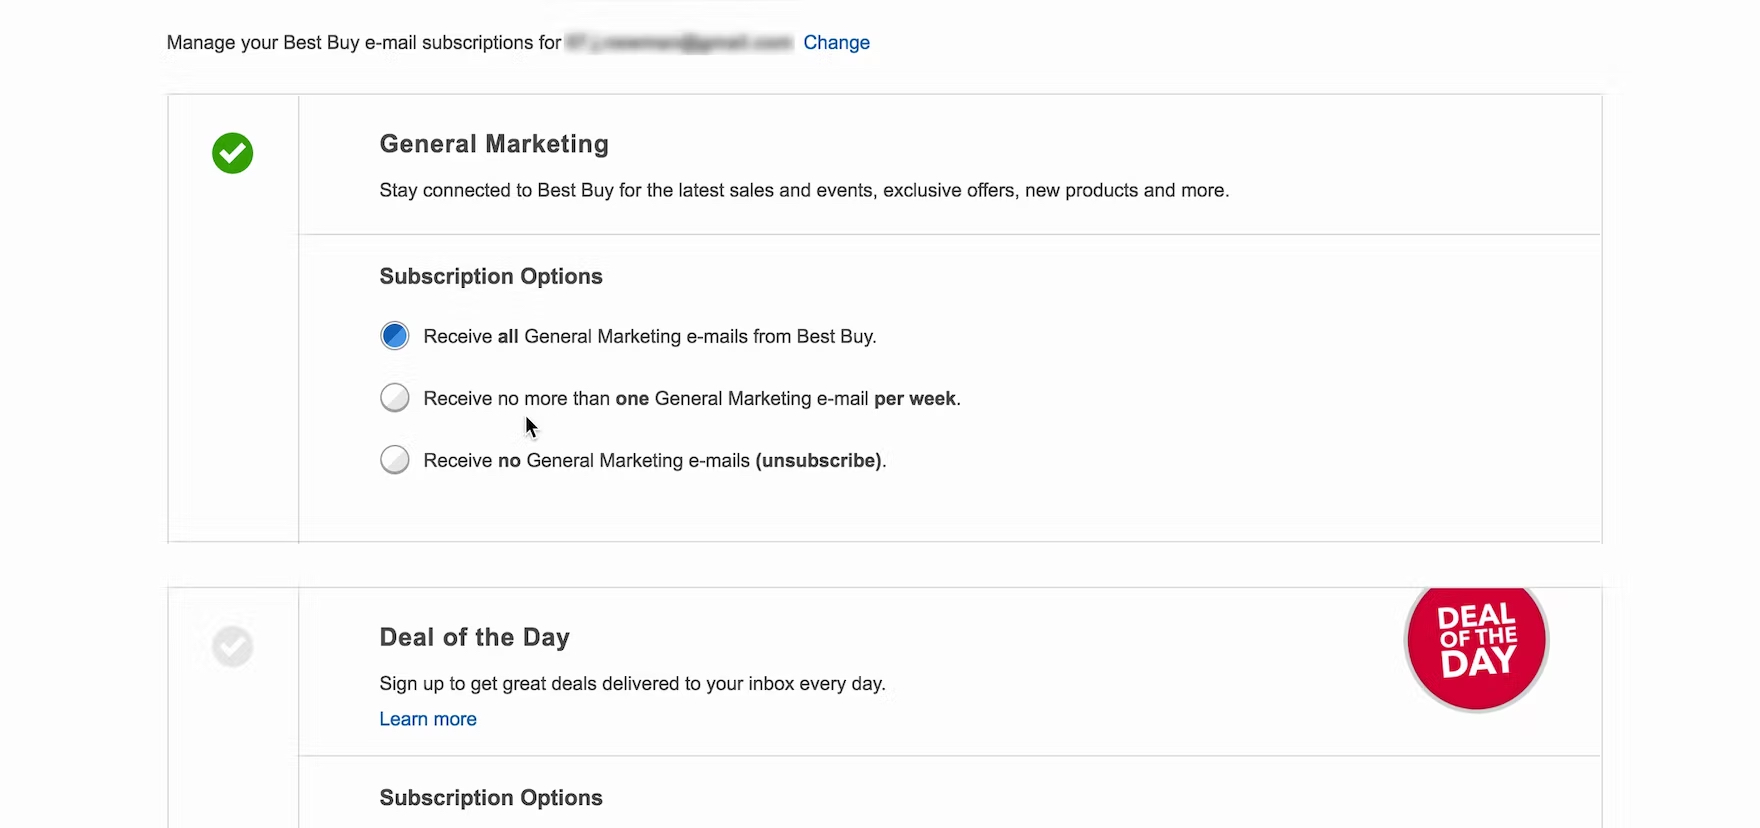Viewport: 1760px width, 828px height.
Task: Click the green General Marketing checkmark icon
Action: (x=232, y=153)
